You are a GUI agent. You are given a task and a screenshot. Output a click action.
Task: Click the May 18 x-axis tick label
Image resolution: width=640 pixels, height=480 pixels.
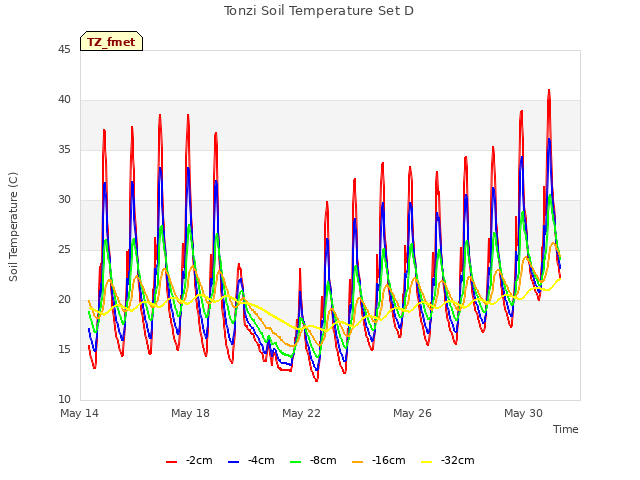(190, 413)
